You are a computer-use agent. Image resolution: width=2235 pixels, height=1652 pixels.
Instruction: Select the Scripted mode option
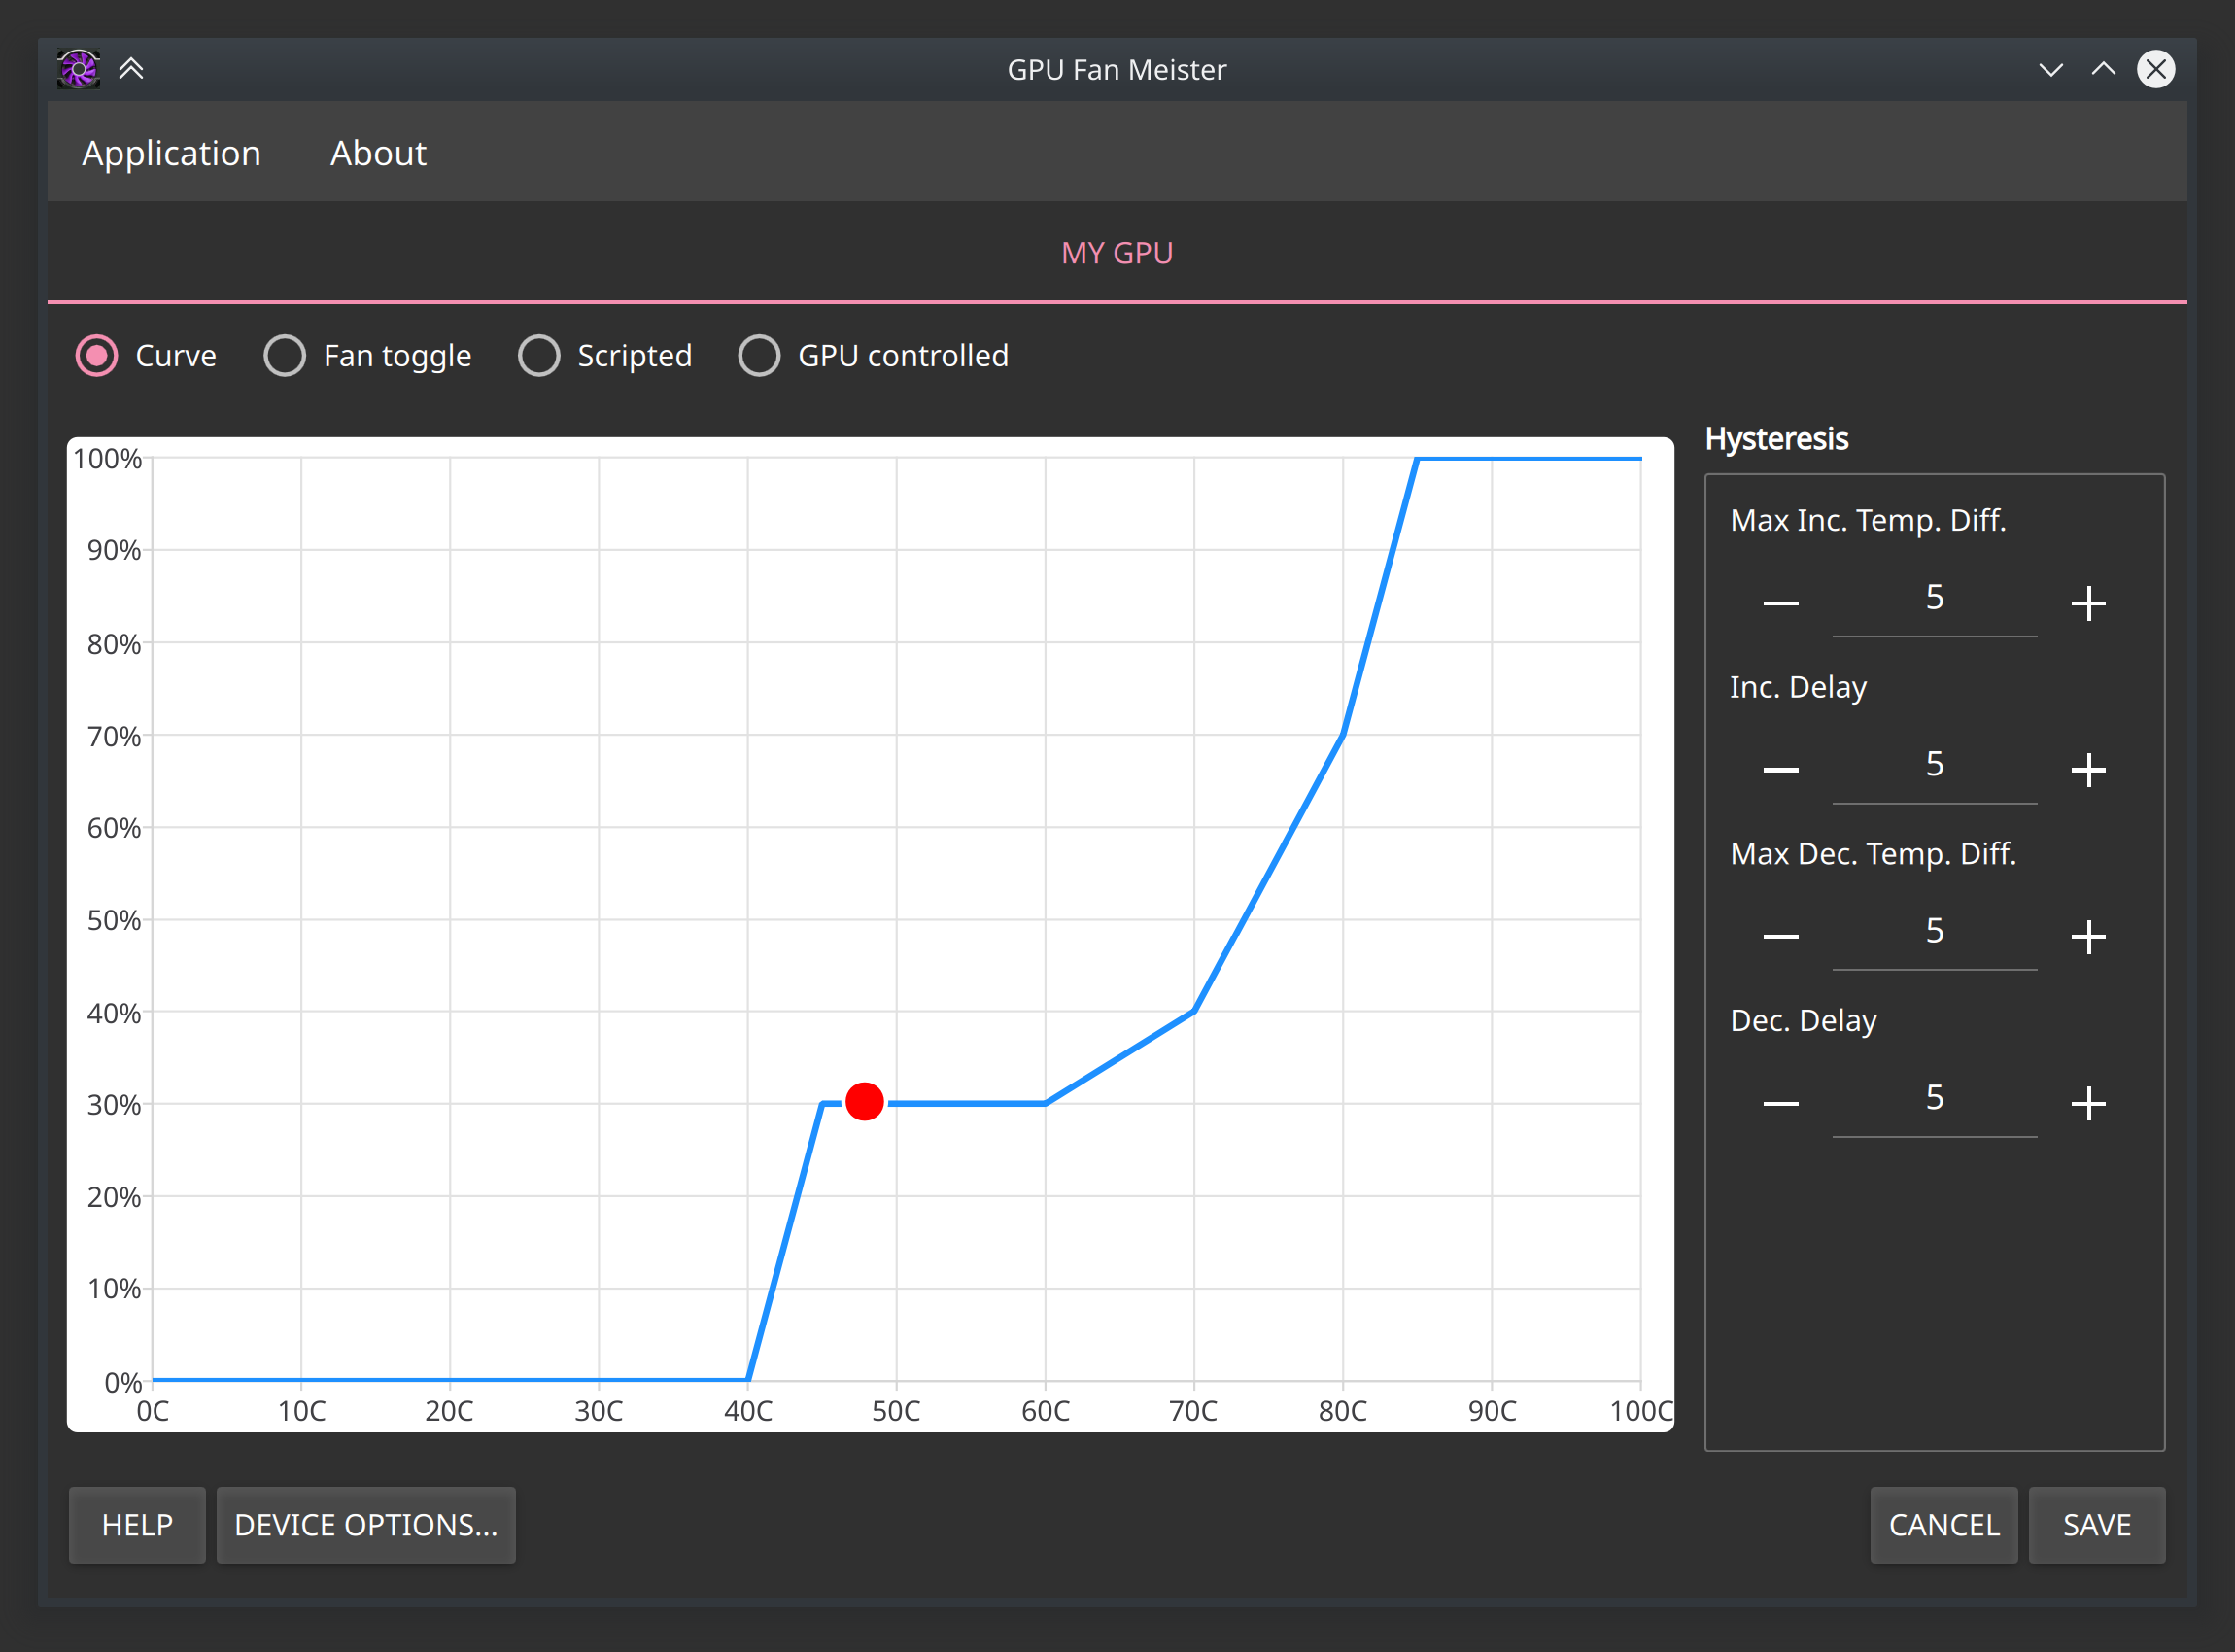[x=539, y=356]
